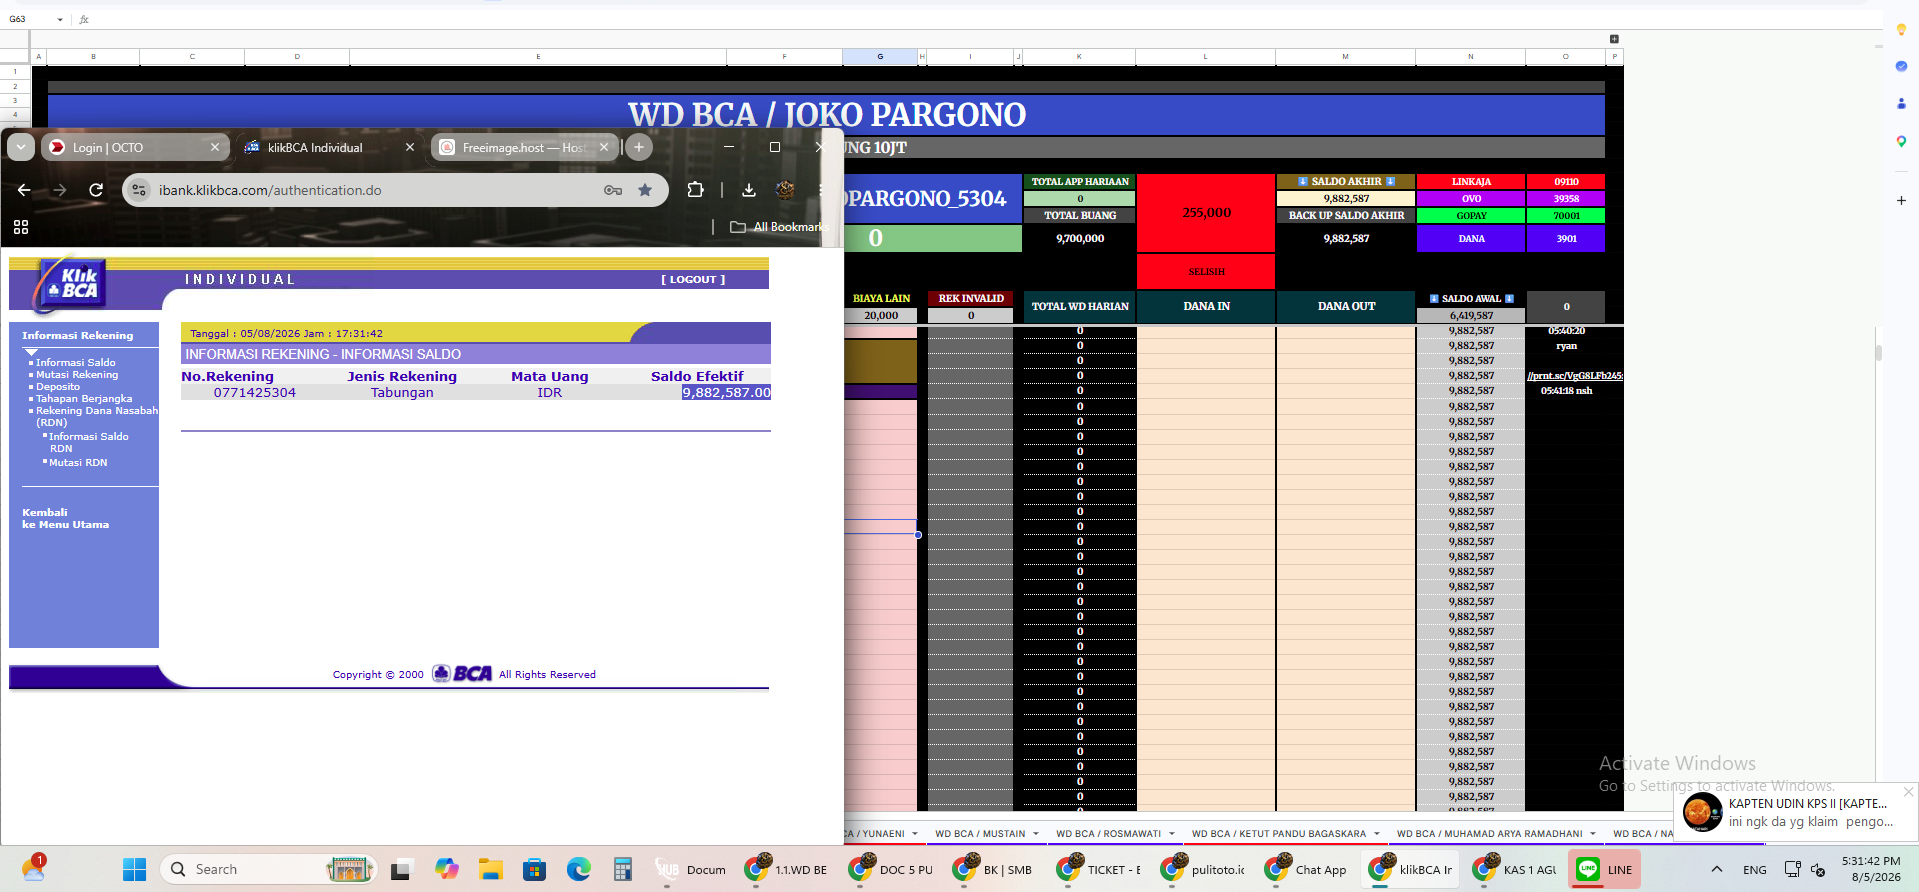Click the Windows taskbar Search box

pyautogui.click(x=268, y=870)
